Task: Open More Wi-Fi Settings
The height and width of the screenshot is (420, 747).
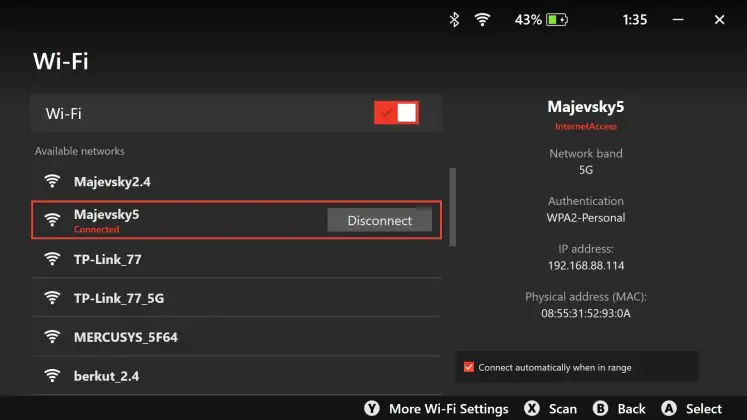Action: pyautogui.click(x=448, y=409)
